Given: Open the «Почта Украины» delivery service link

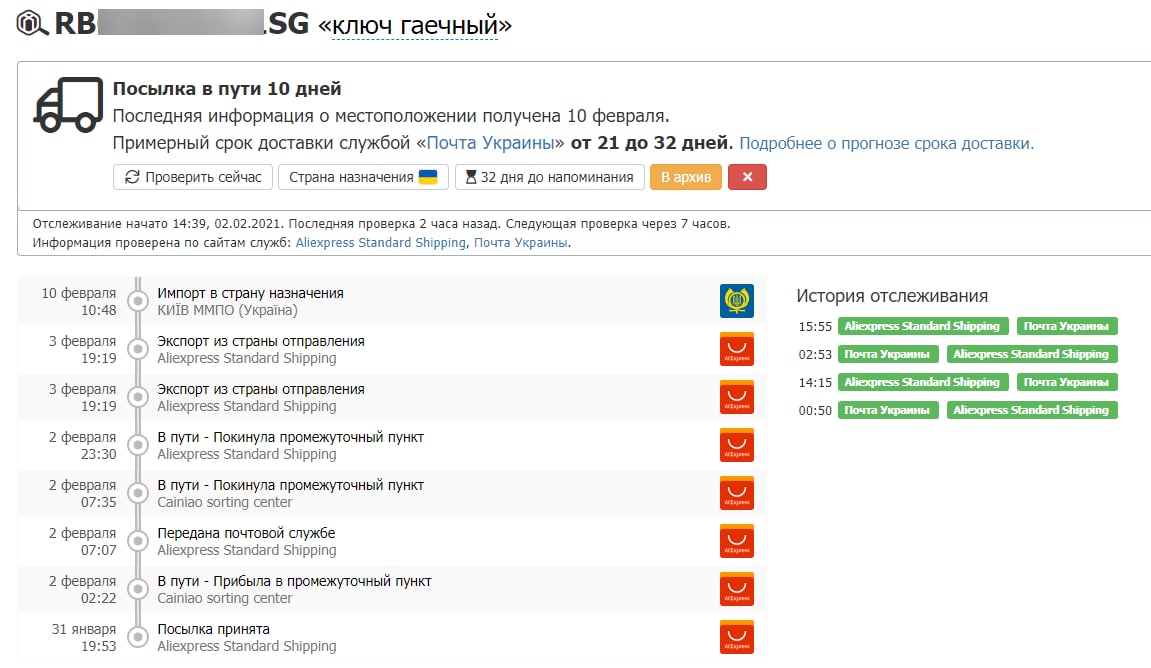Looking at the screenshot, I should coord(490,142).
